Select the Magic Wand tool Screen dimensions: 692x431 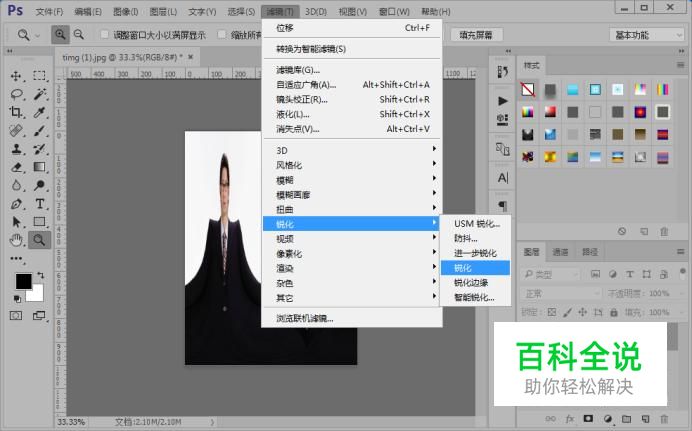click(x=40, y=94)
